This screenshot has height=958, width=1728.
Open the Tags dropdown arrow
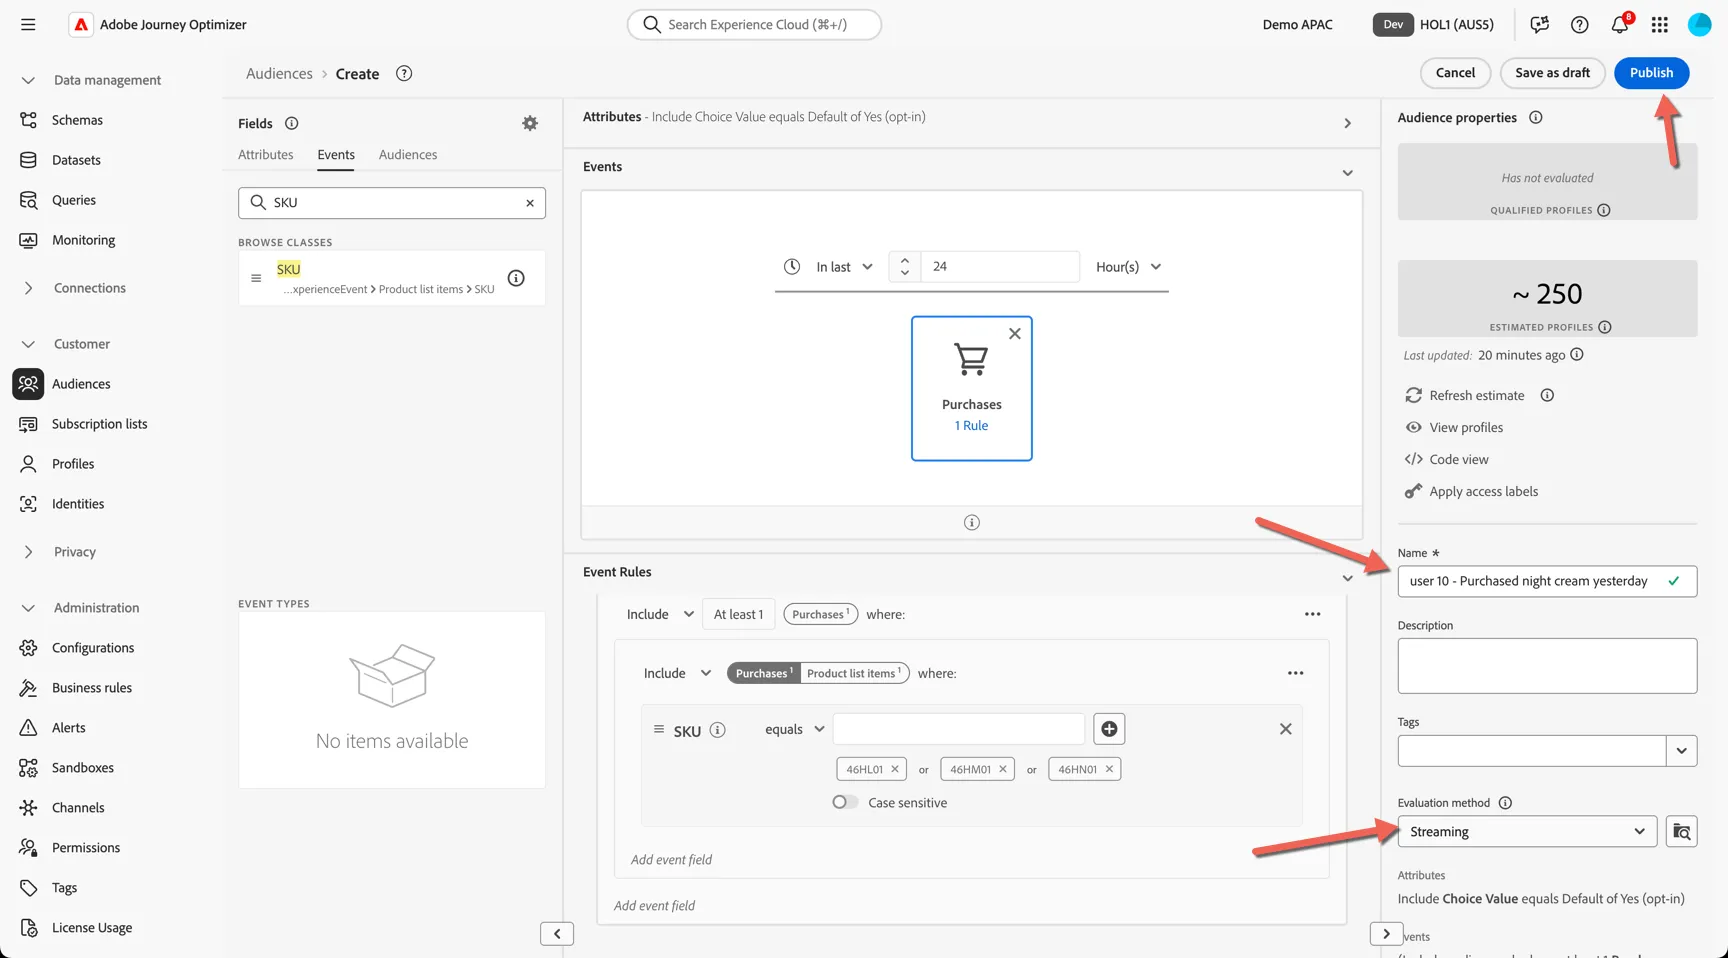click(x=1682, y=751)
